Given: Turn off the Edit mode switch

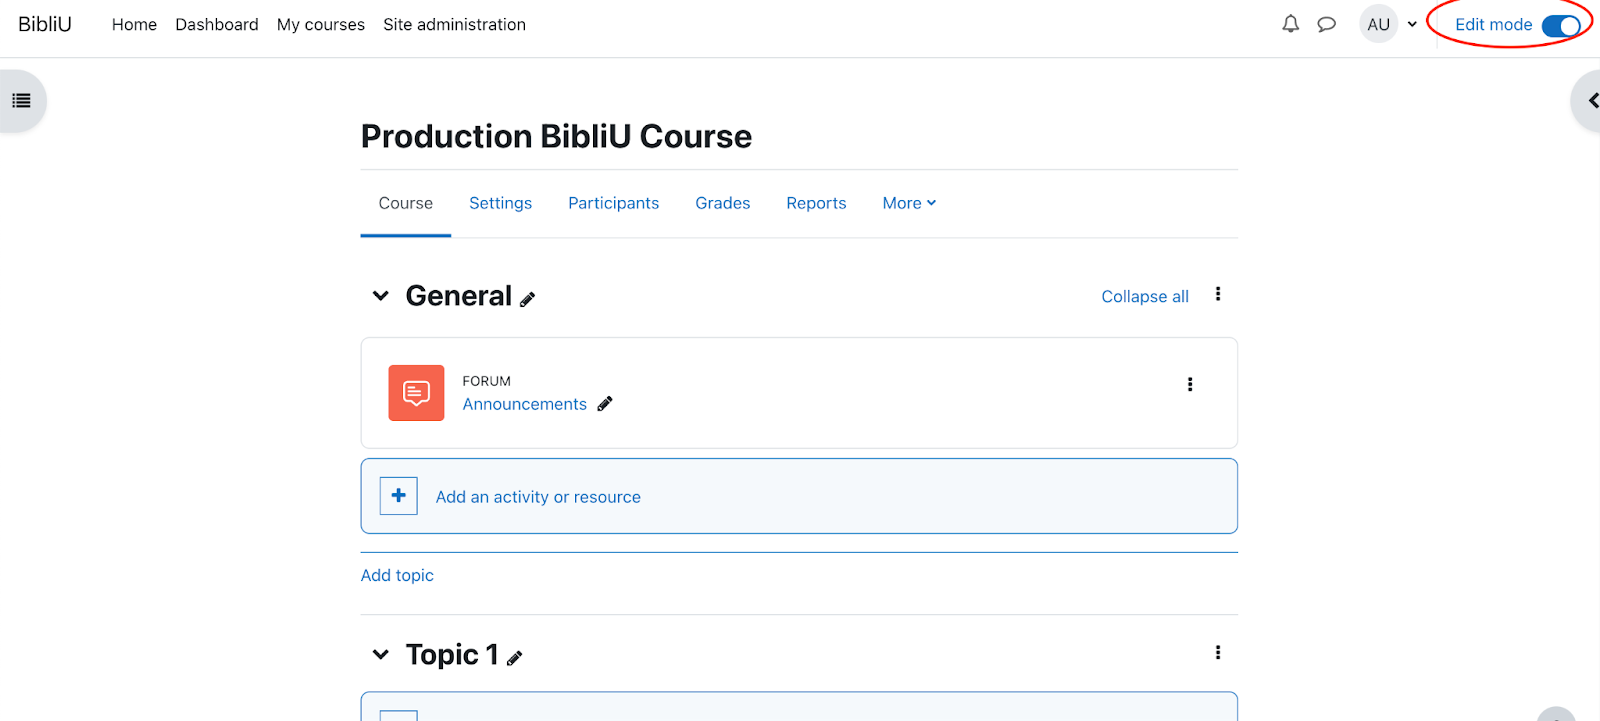Looking at the screenshot, I should click(x=1561, y=25).
